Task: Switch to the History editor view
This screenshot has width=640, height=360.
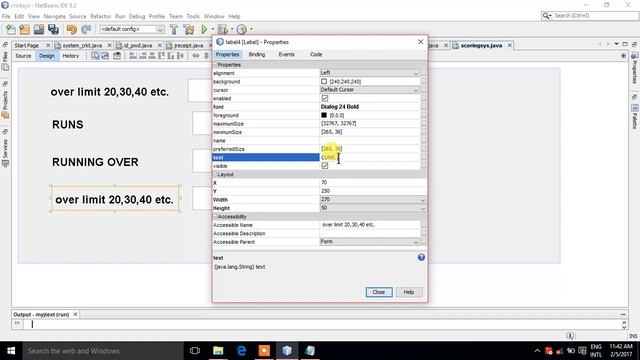Action: 71,56
